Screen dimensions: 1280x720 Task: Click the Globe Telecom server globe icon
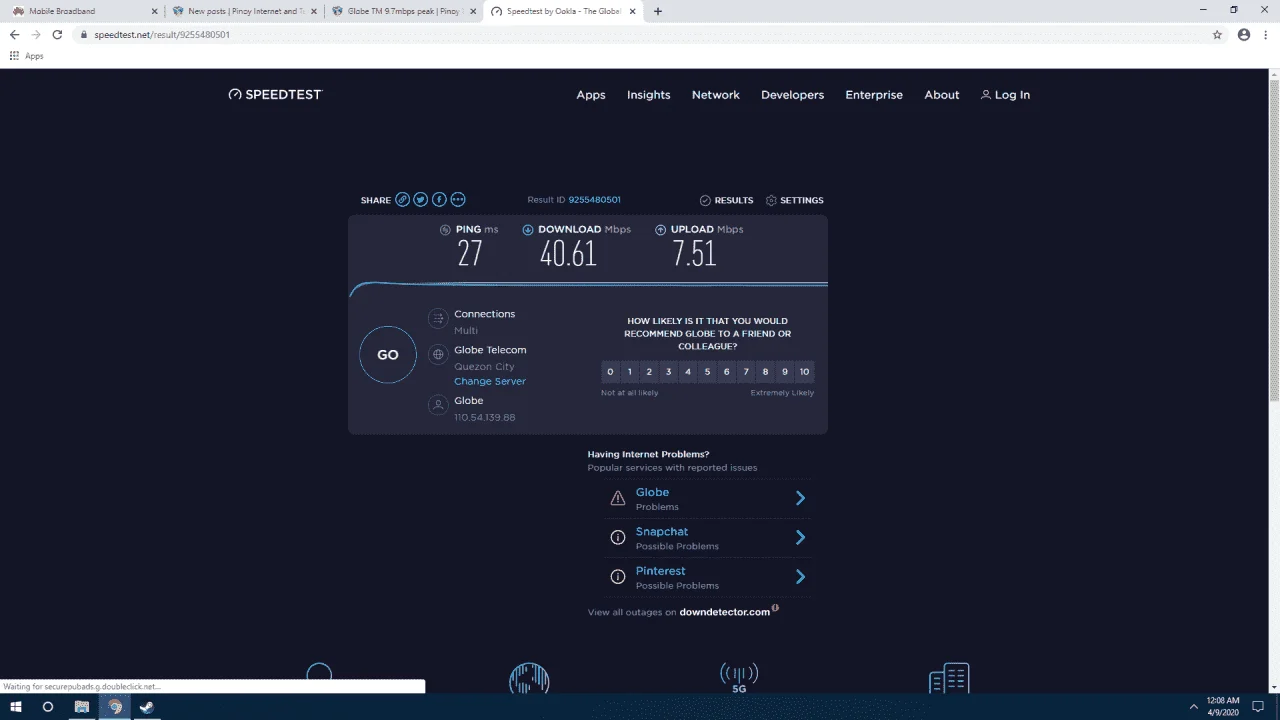[437, 354]
